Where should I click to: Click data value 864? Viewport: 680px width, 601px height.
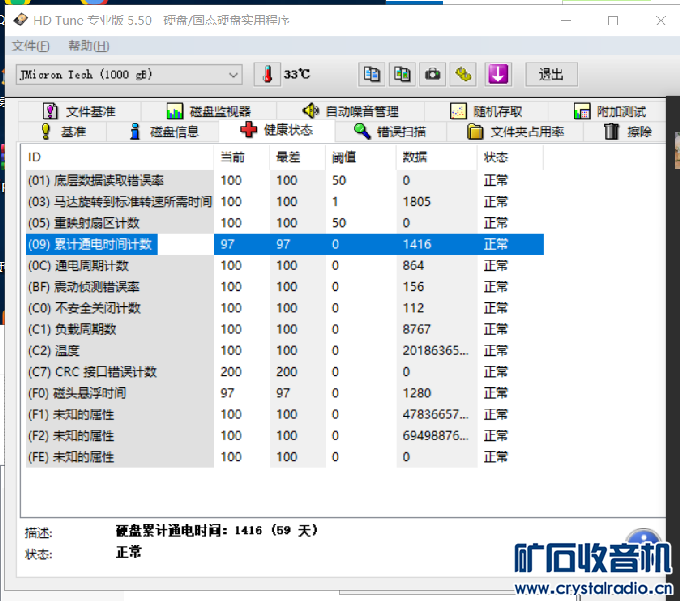413,265
